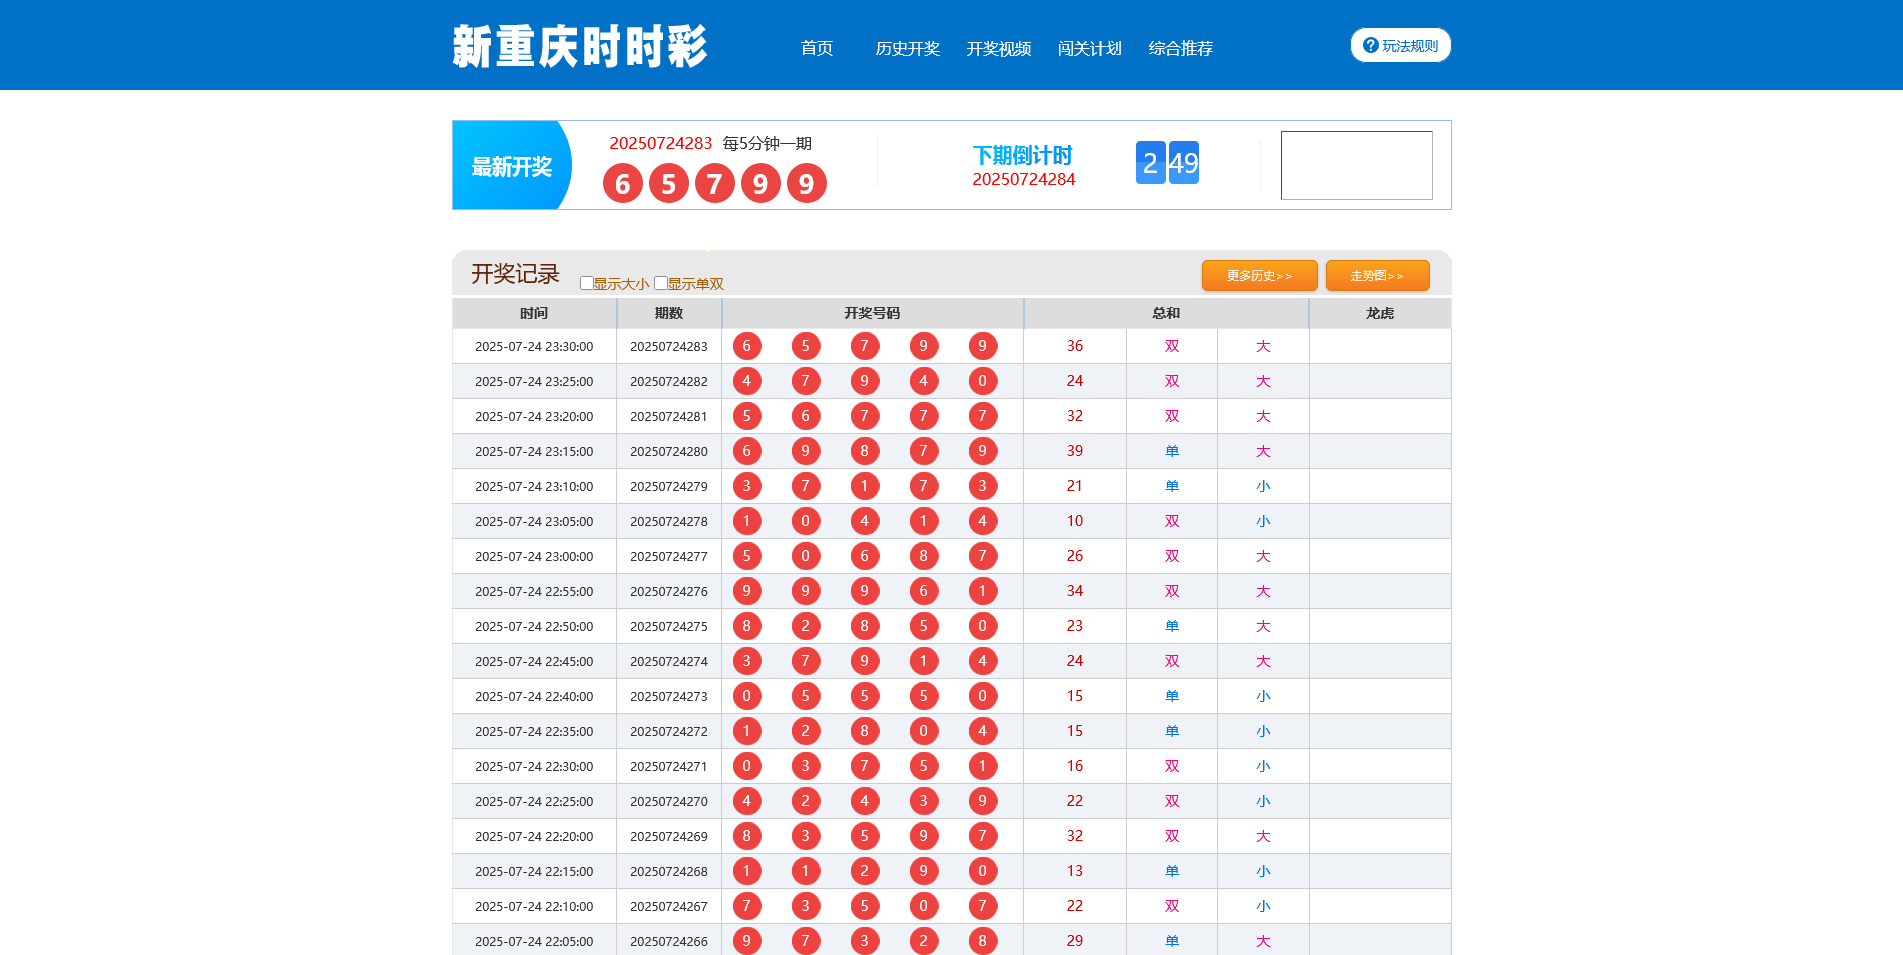The height and width of the screenshot is (955, 1903).
Task: Click the ball 1 in row 20250724274
Action: pos(924,661)
